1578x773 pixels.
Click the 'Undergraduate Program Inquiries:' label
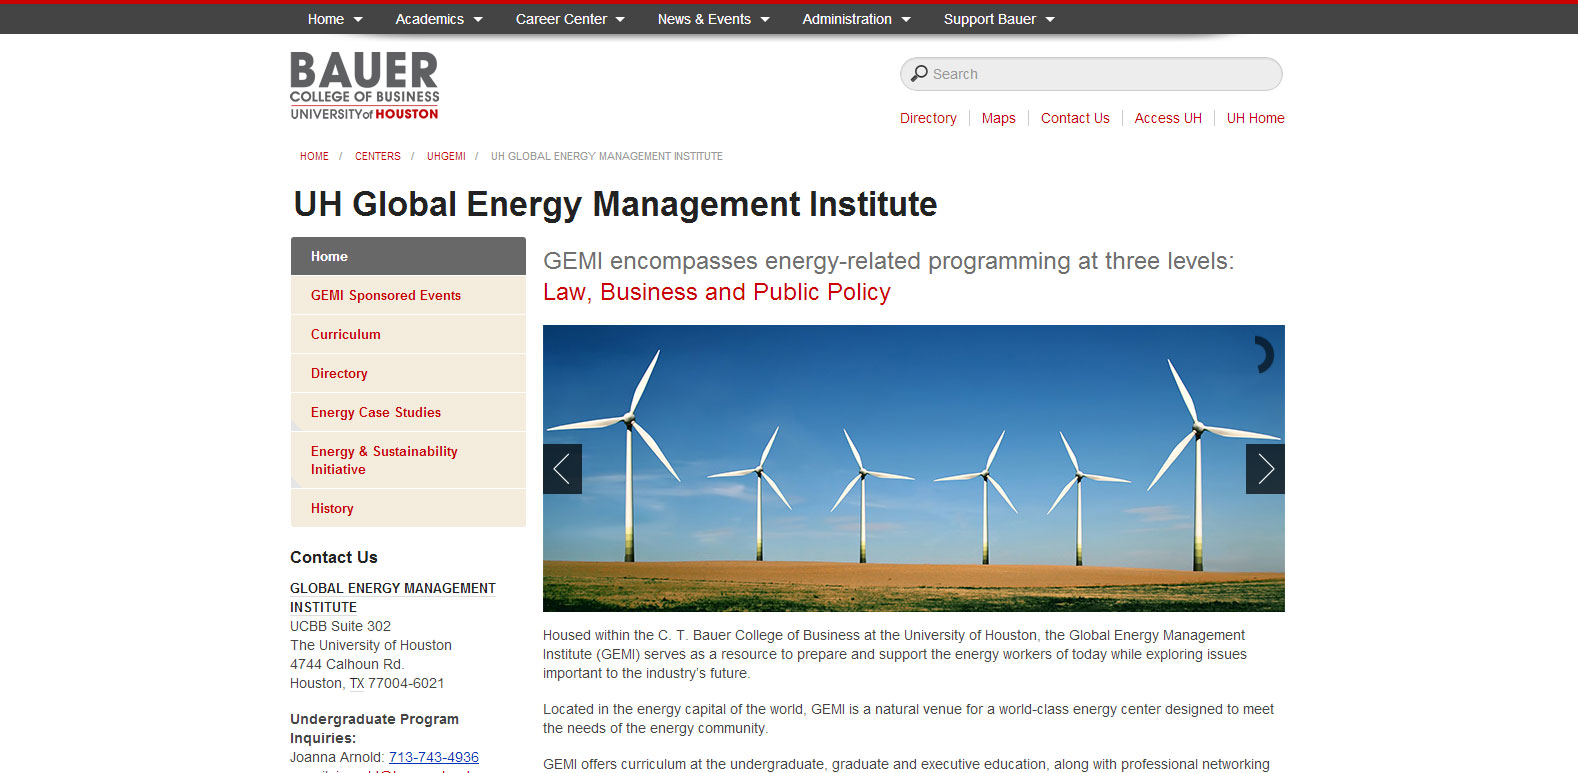(x=374, y=728)
